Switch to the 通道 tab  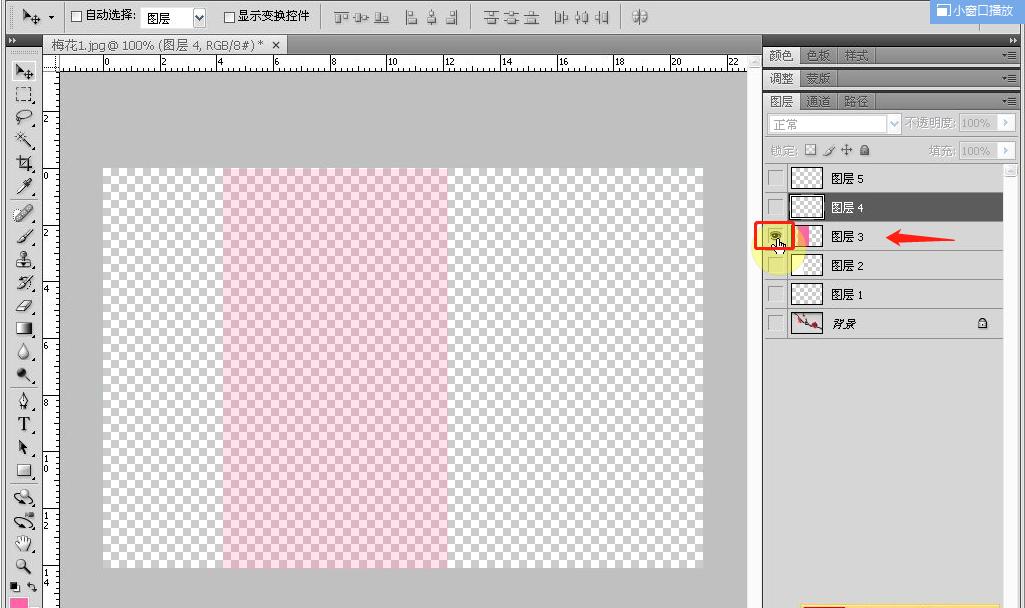click(818, 101)
